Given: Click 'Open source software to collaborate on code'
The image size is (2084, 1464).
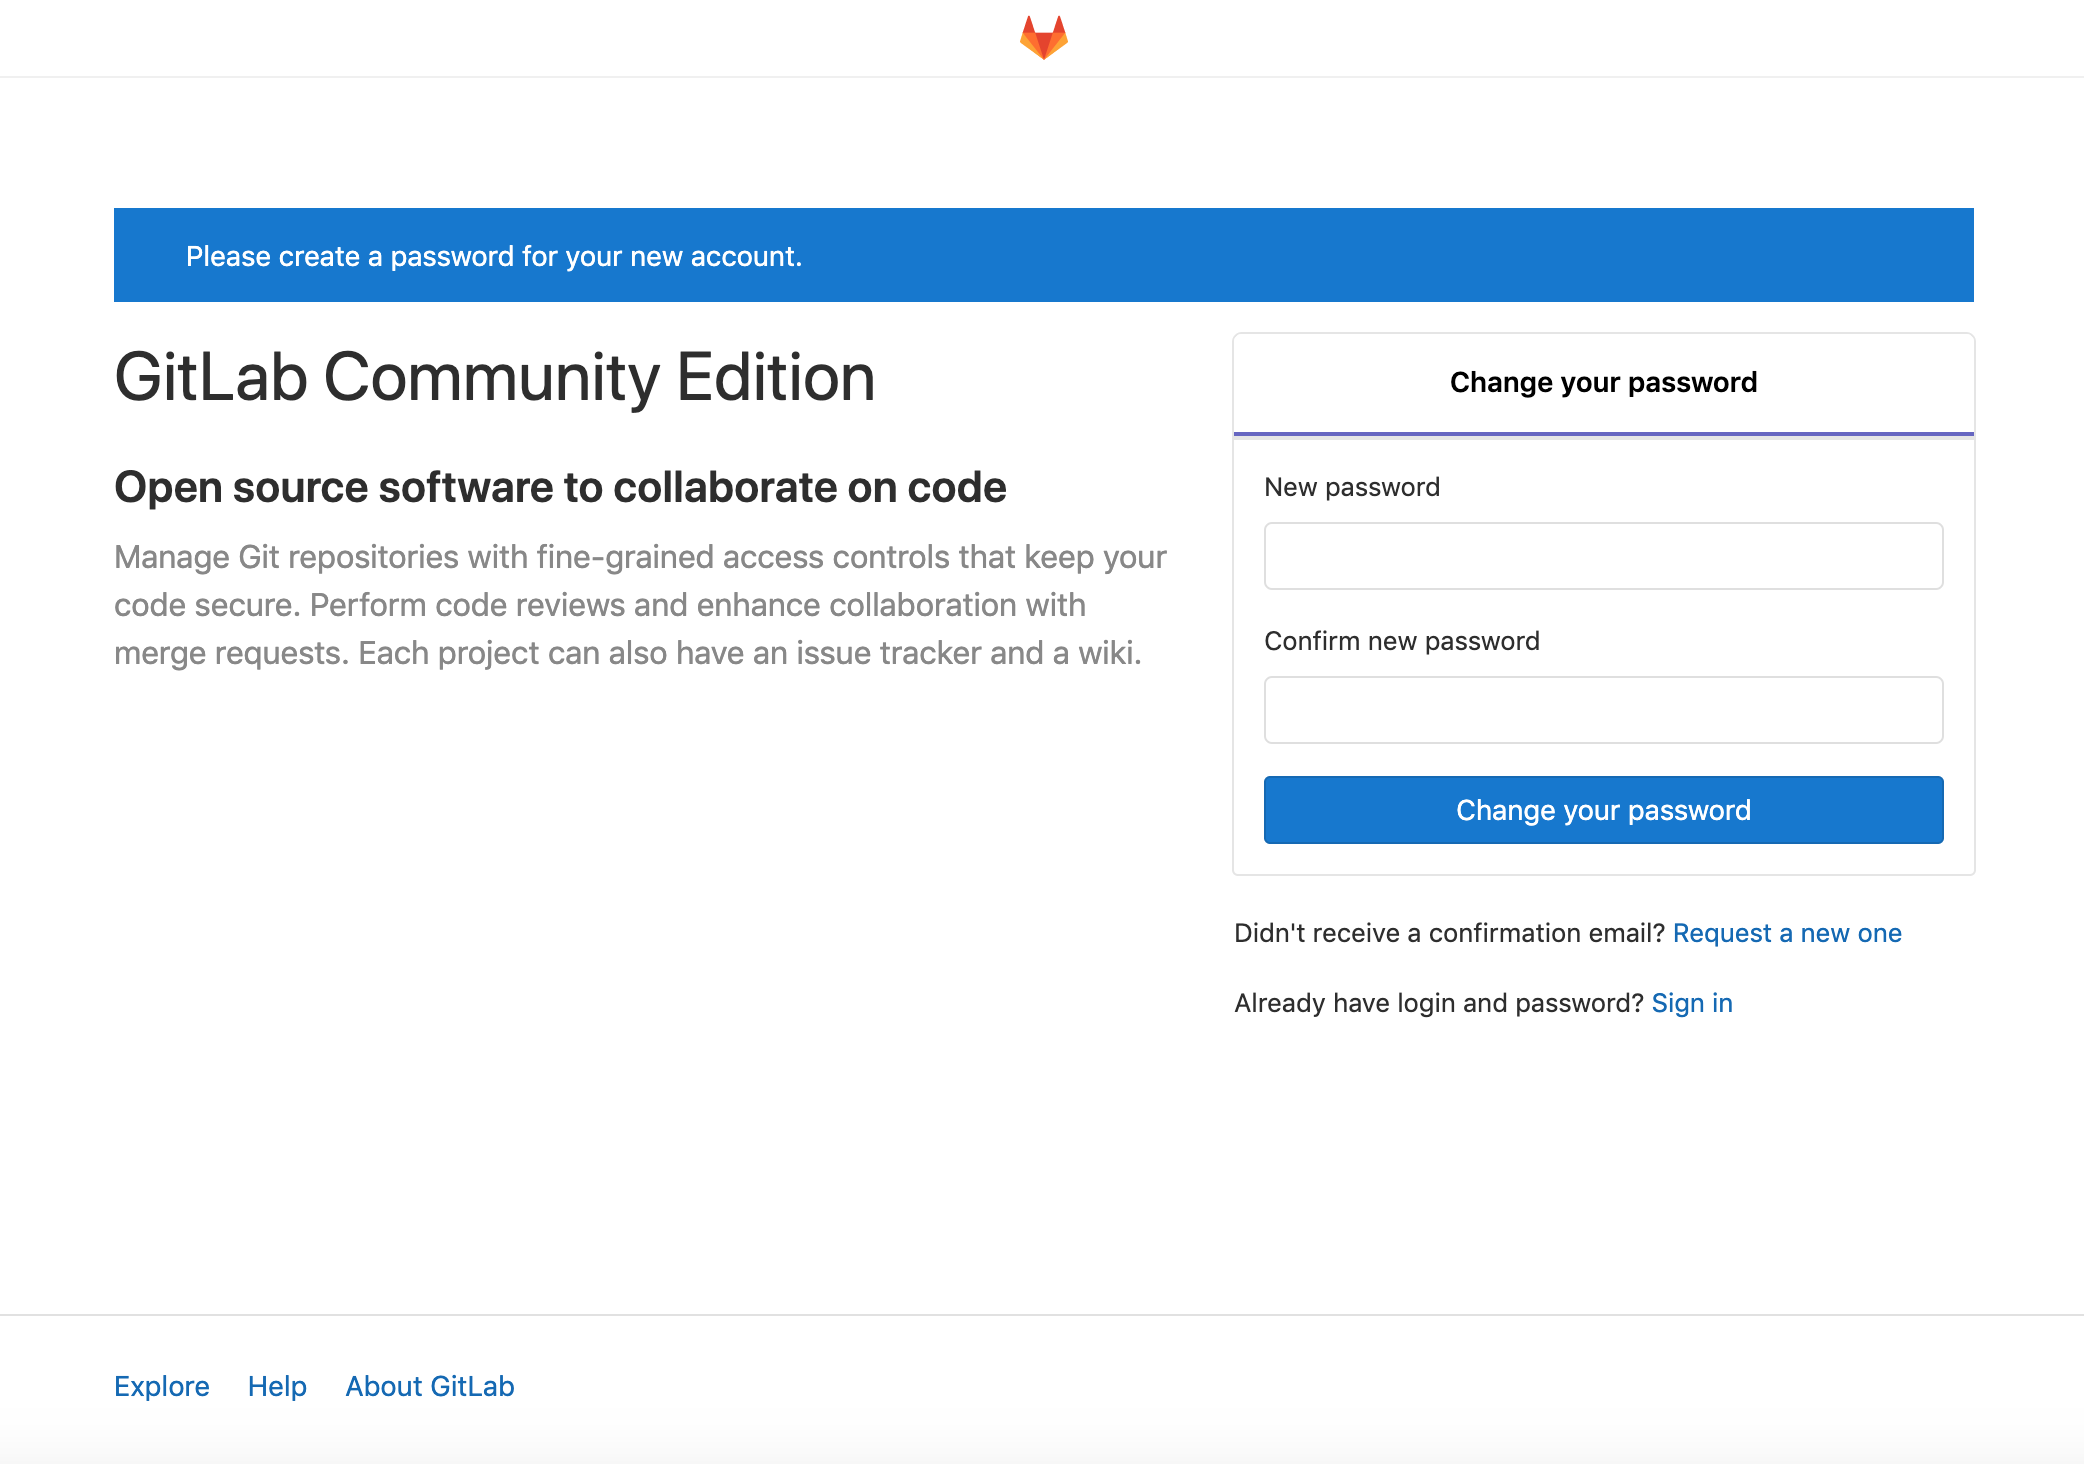Looking at the screenshot, I should (560, 488).
